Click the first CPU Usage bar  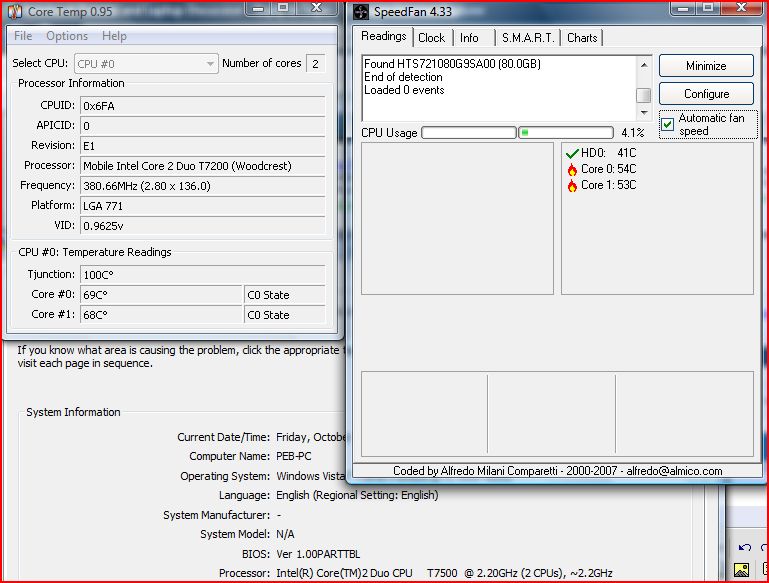coord(469,132)
